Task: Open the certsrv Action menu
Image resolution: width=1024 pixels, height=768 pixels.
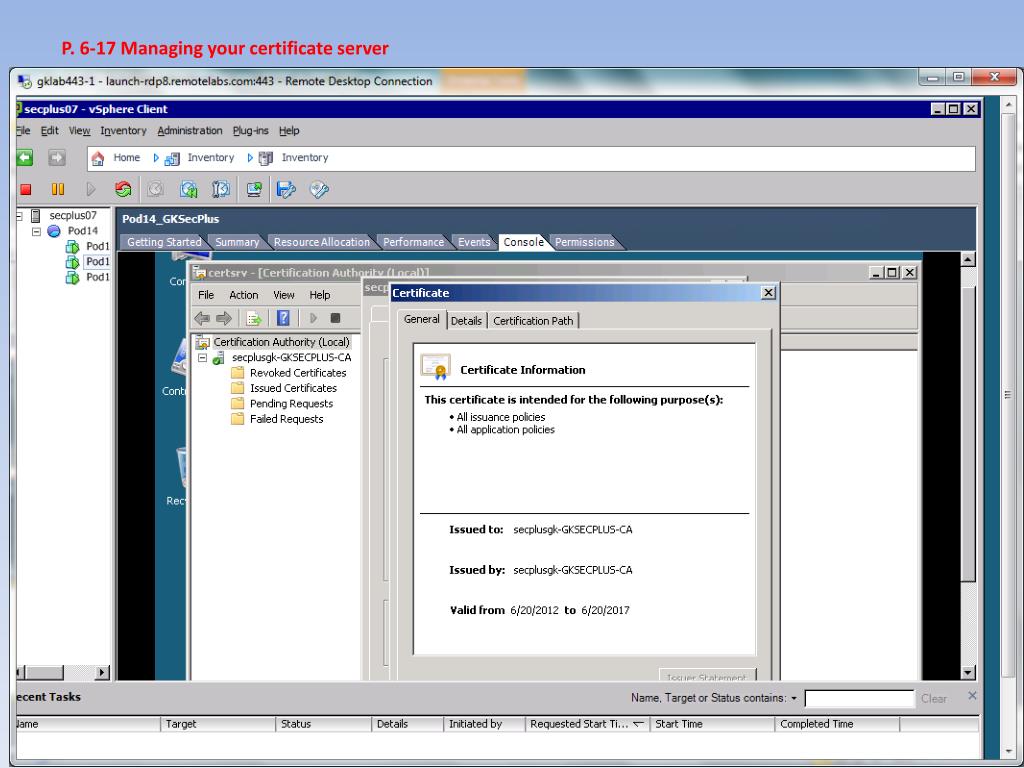Action: [x=244, y=295]
